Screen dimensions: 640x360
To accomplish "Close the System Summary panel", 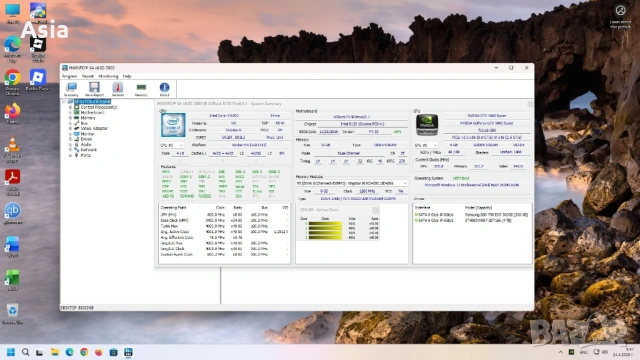I will point(530,104).
